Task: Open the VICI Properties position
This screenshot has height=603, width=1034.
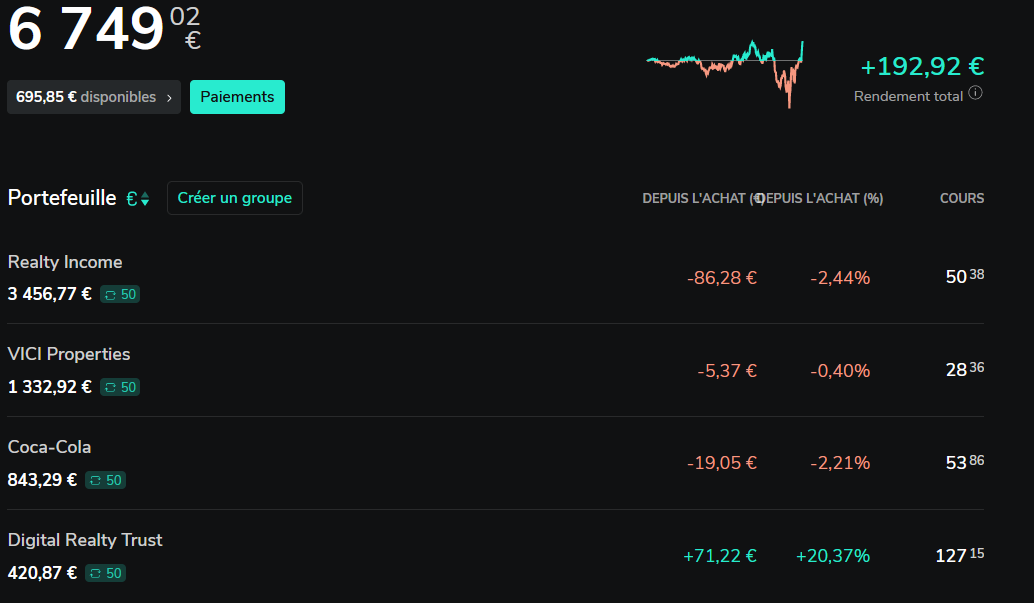Action: click(495, 370)
